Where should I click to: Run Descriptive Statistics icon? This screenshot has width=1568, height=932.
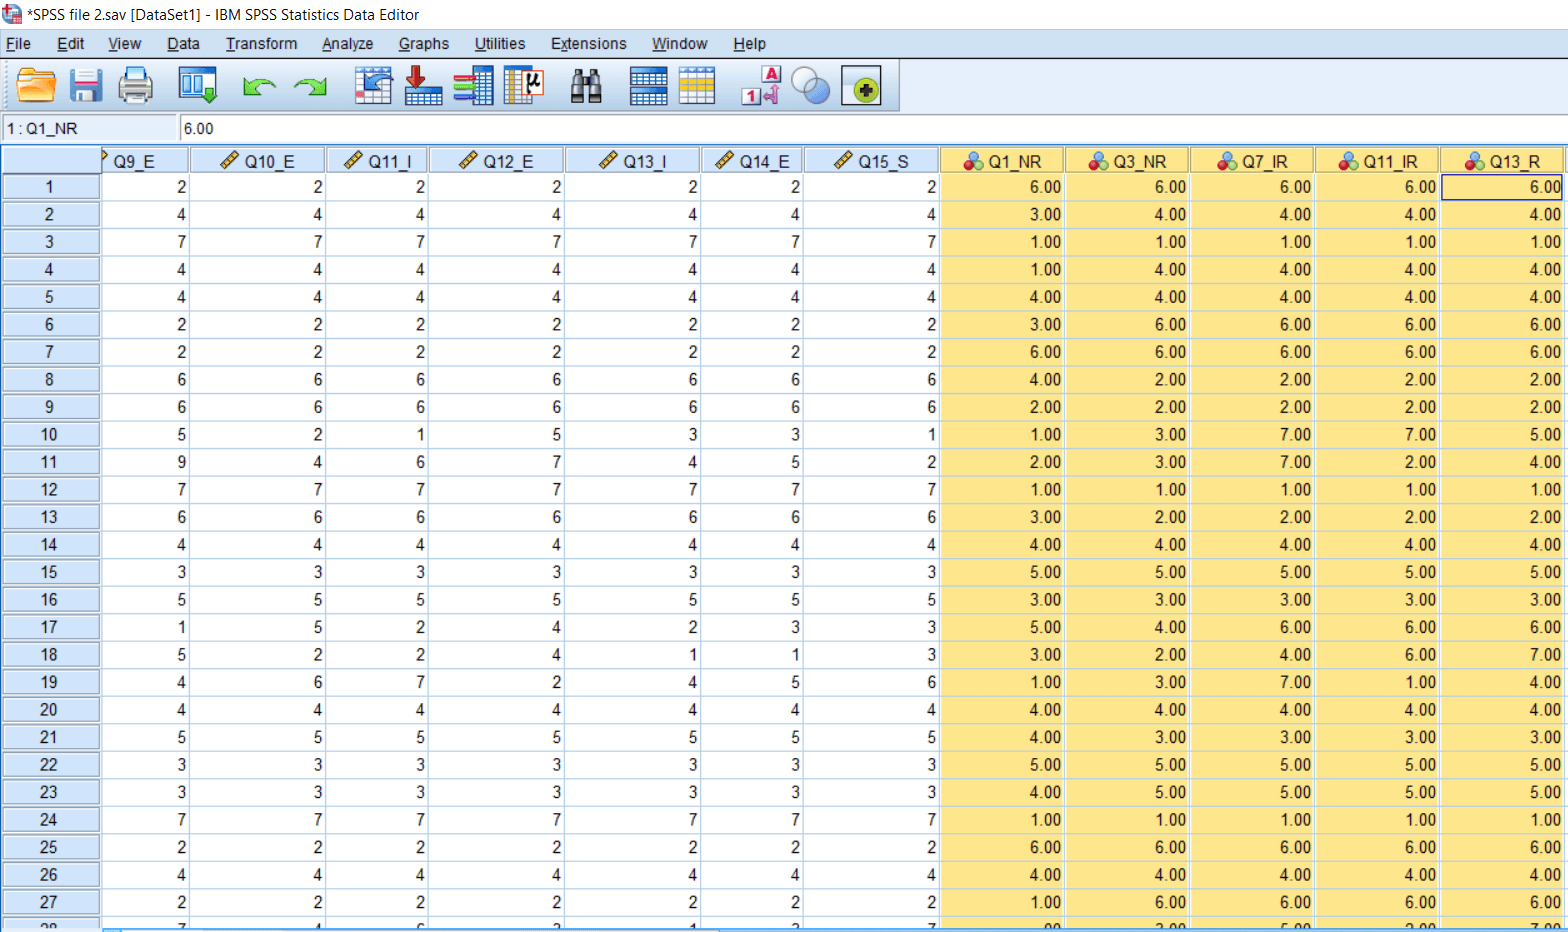coord(523,86)
